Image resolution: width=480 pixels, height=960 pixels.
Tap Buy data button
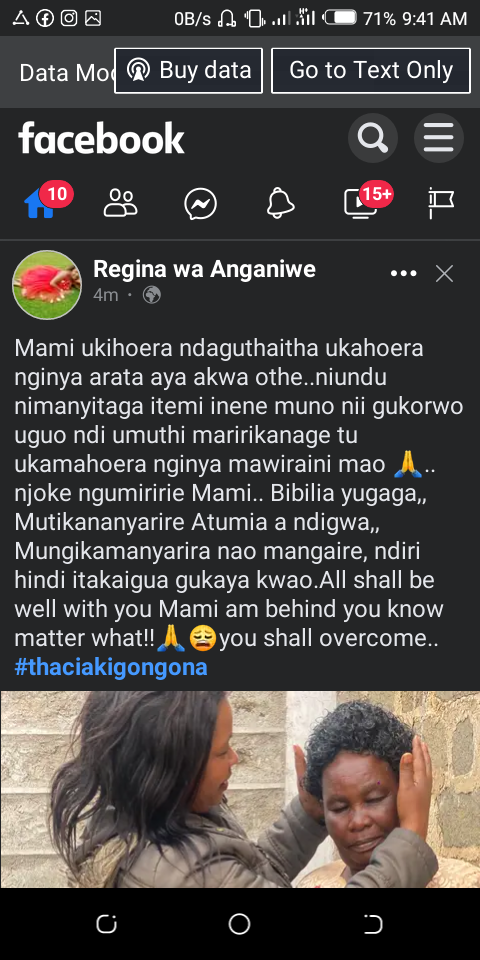189,70
